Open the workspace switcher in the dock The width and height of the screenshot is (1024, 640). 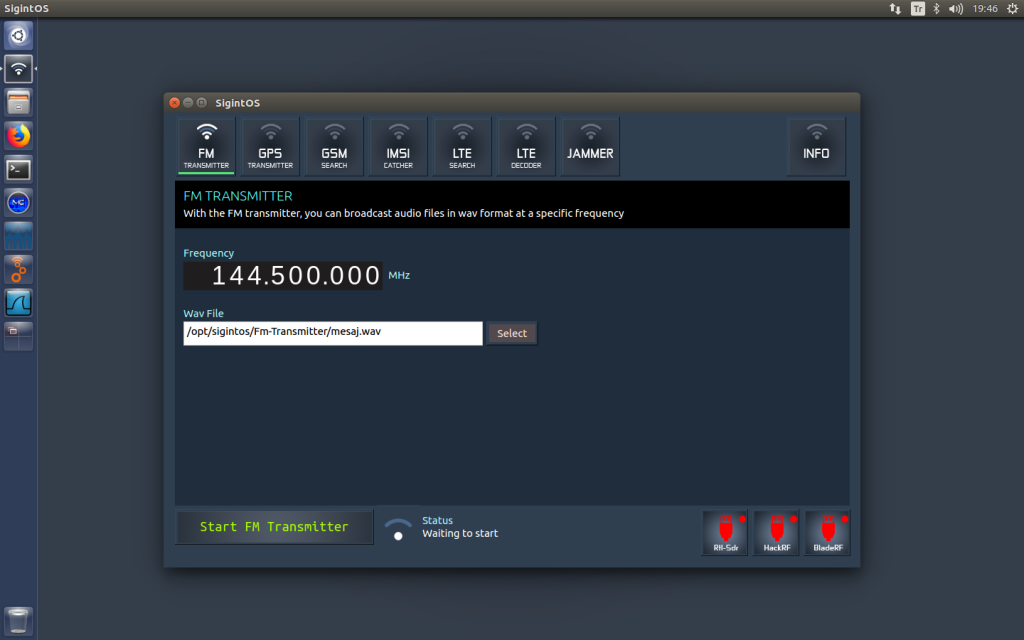point(18,337)
